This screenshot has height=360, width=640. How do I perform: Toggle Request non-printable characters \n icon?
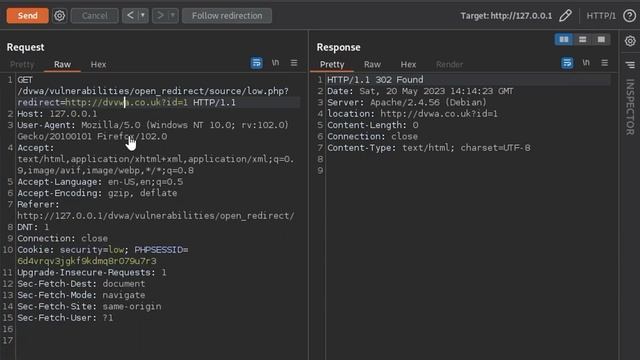[276, 63]
